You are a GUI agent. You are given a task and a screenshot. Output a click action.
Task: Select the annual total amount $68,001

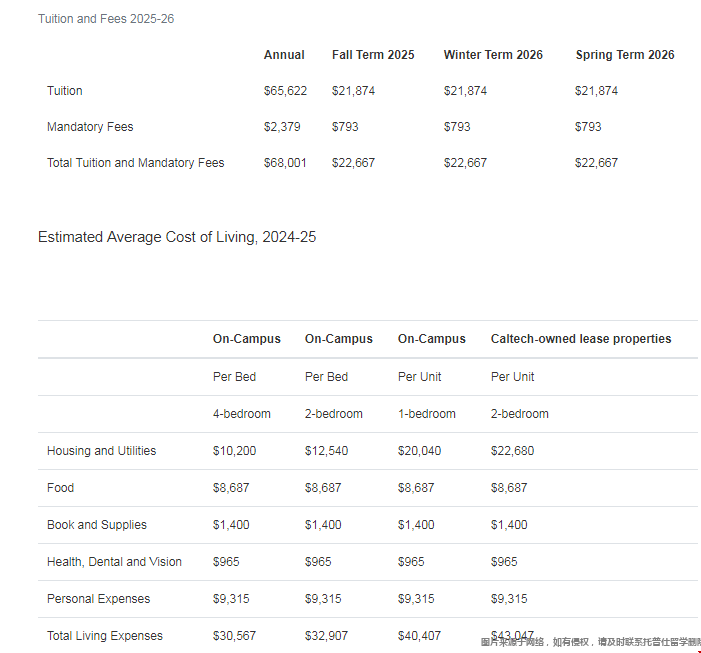(285, 163)
